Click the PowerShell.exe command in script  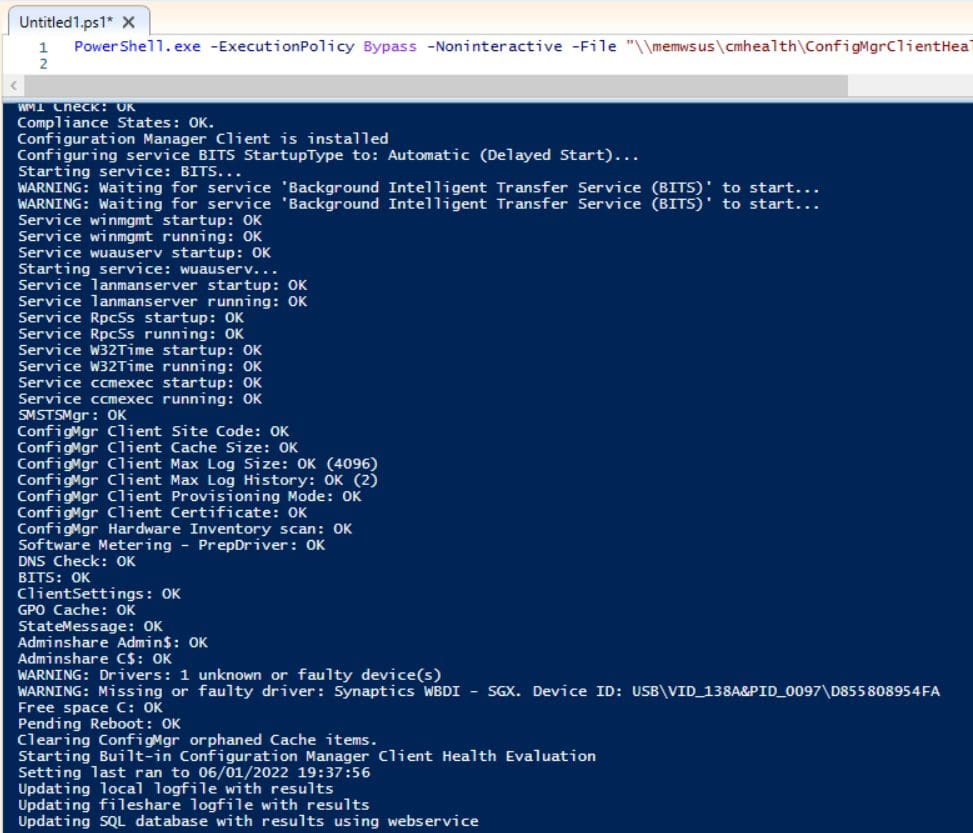(137, 47)
